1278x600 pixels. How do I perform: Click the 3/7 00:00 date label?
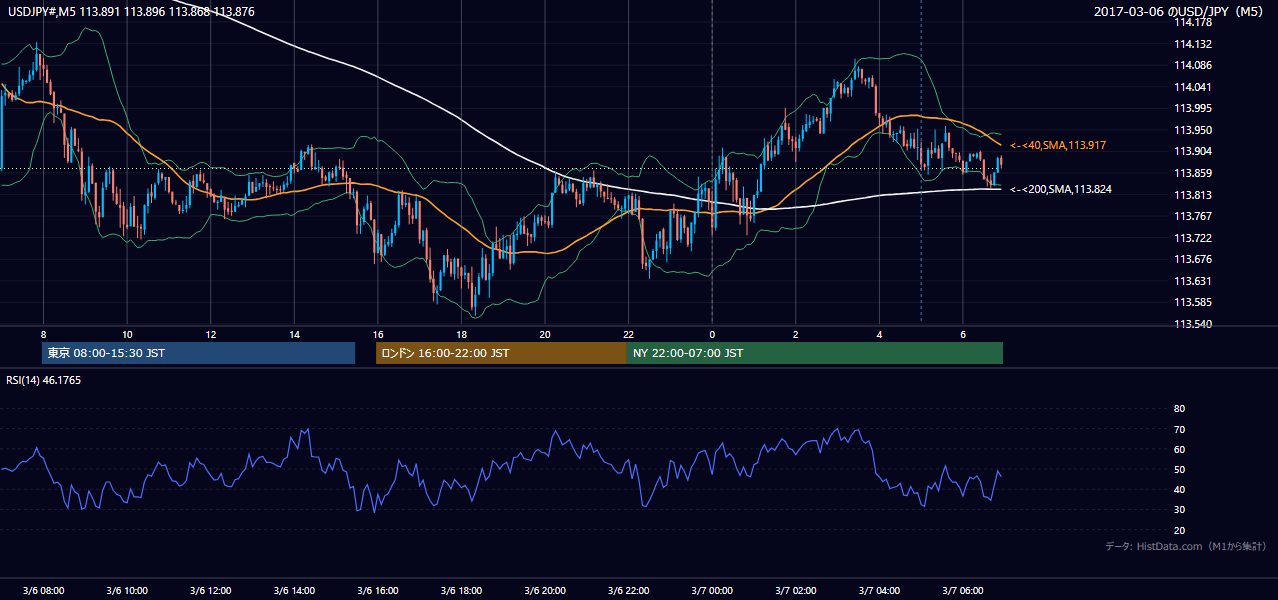712,591
